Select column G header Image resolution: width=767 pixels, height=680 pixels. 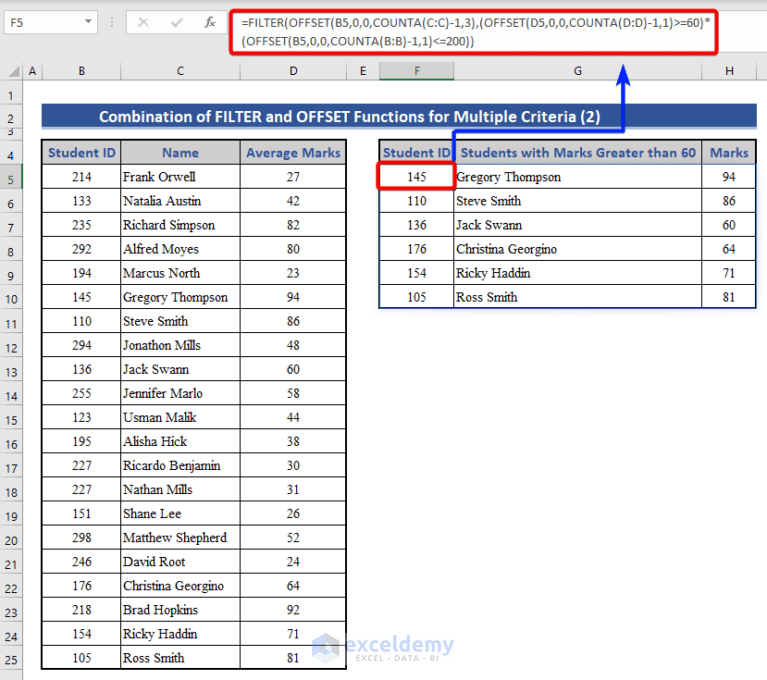(578, 71)
